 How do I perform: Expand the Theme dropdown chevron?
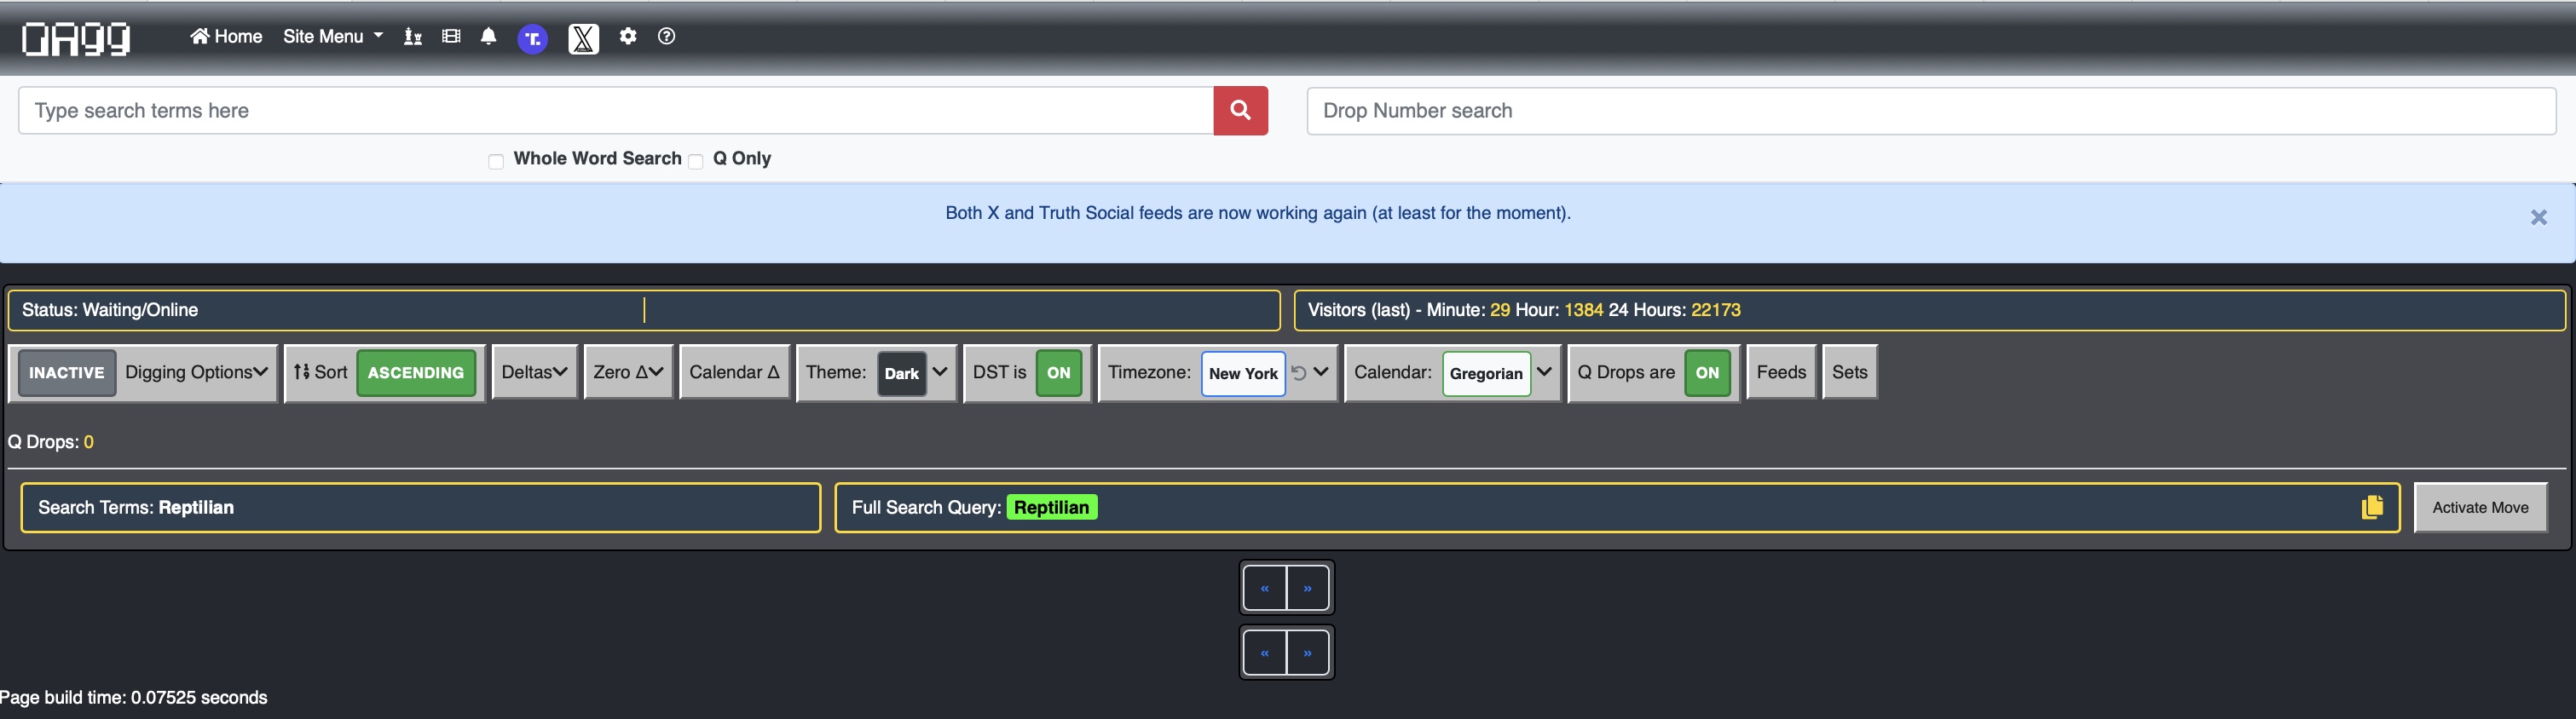click(x=940, y=372)
